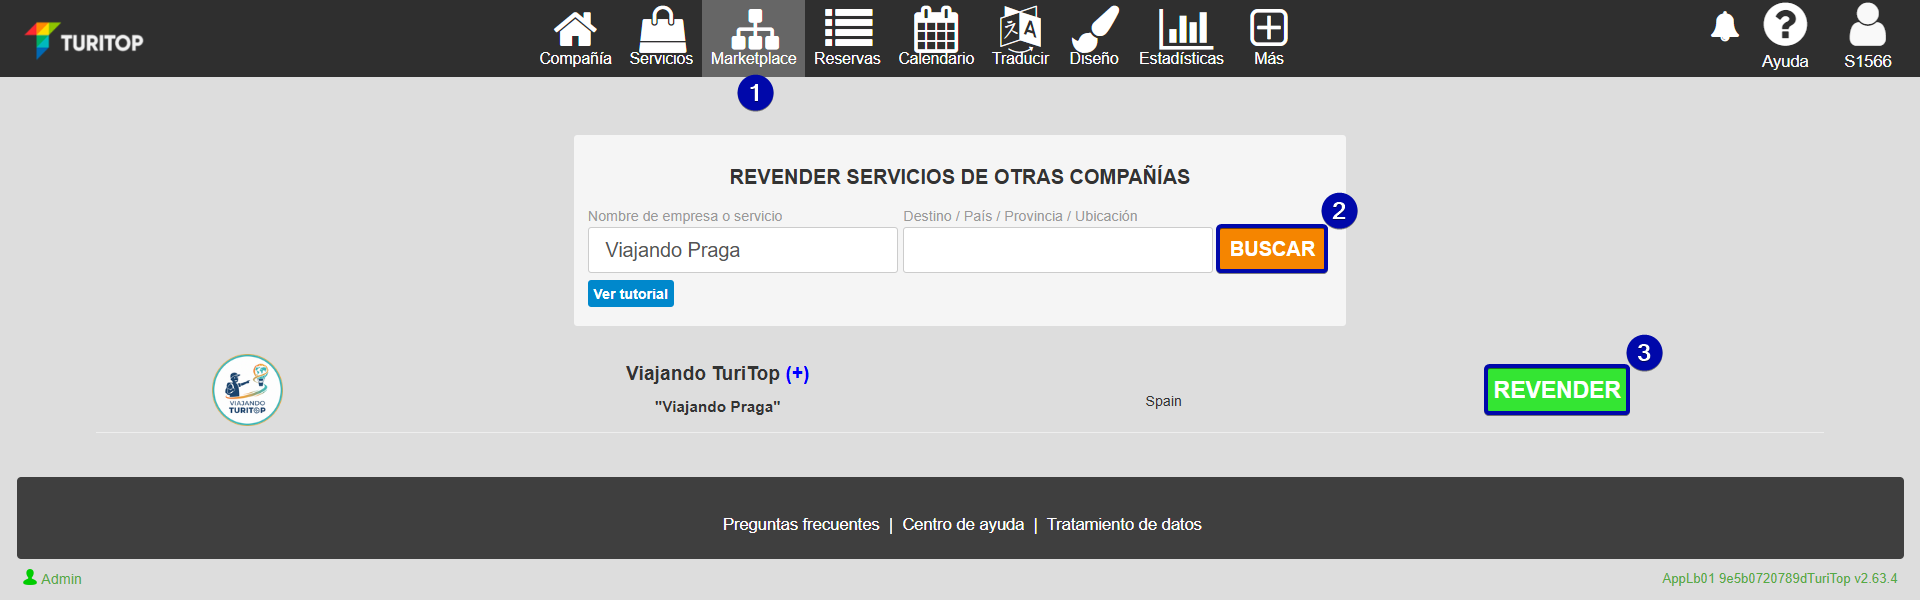Click the Viajando TuriTop company name
The image size is (1920, 600).
pos(702,373)
